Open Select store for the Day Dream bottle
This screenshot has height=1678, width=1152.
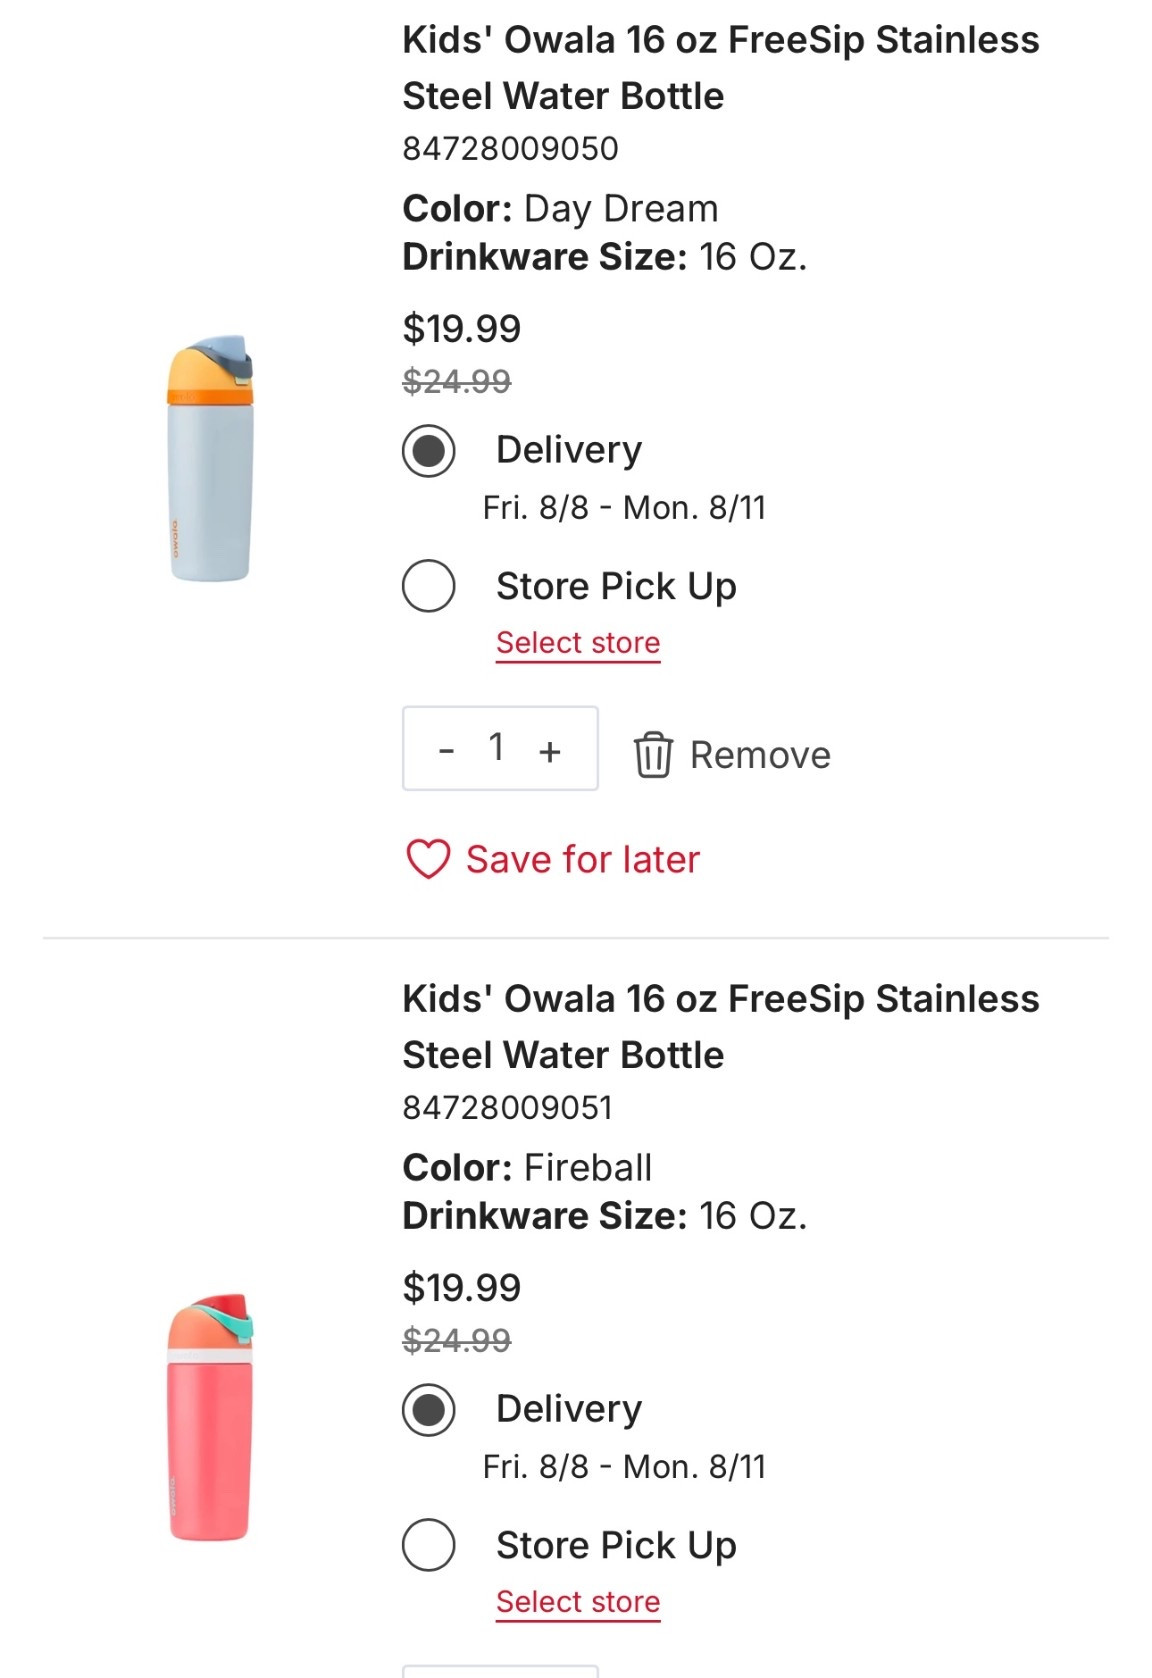tap(578, 642)
